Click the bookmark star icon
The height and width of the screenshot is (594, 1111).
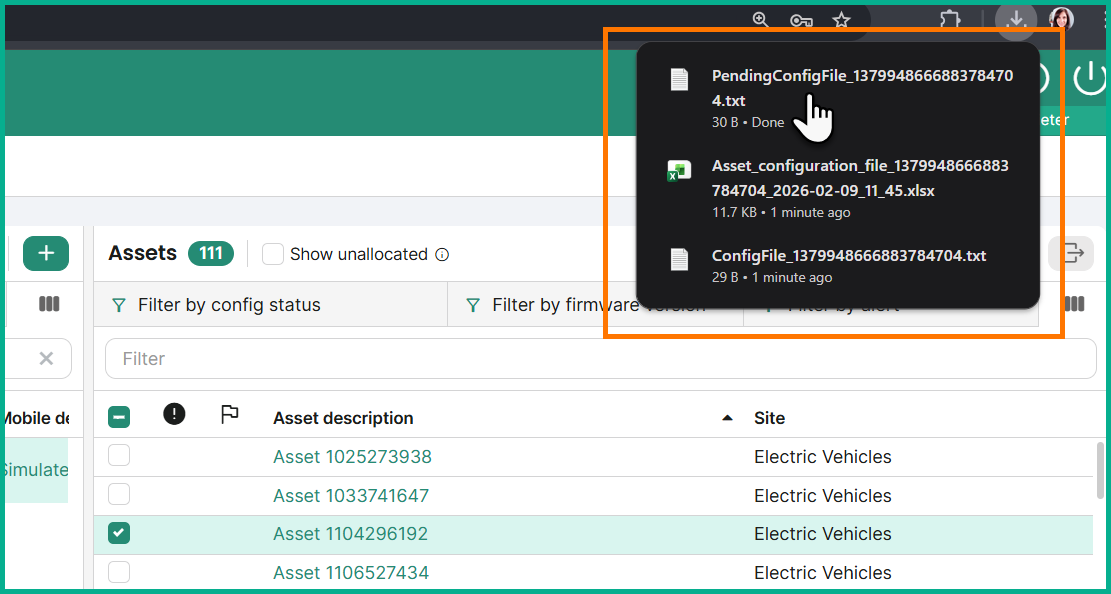click(842, 19)
